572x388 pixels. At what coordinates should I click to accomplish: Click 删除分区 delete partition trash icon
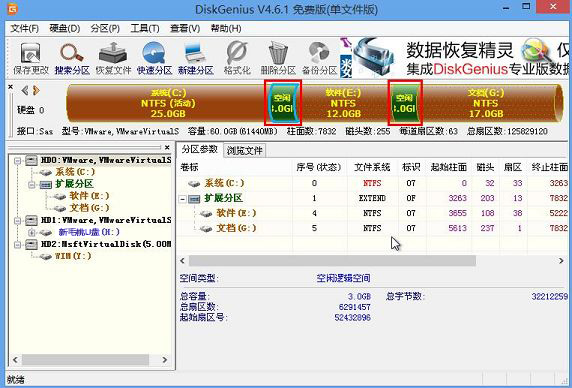click(278, 58)
